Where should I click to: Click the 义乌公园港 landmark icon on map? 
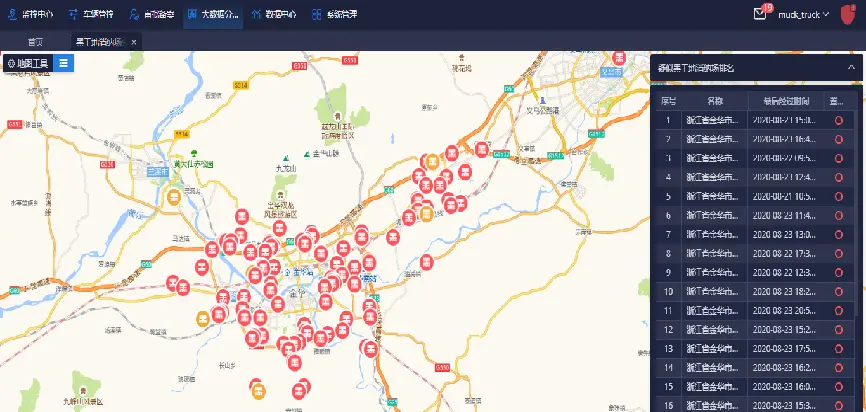(543, 101)
